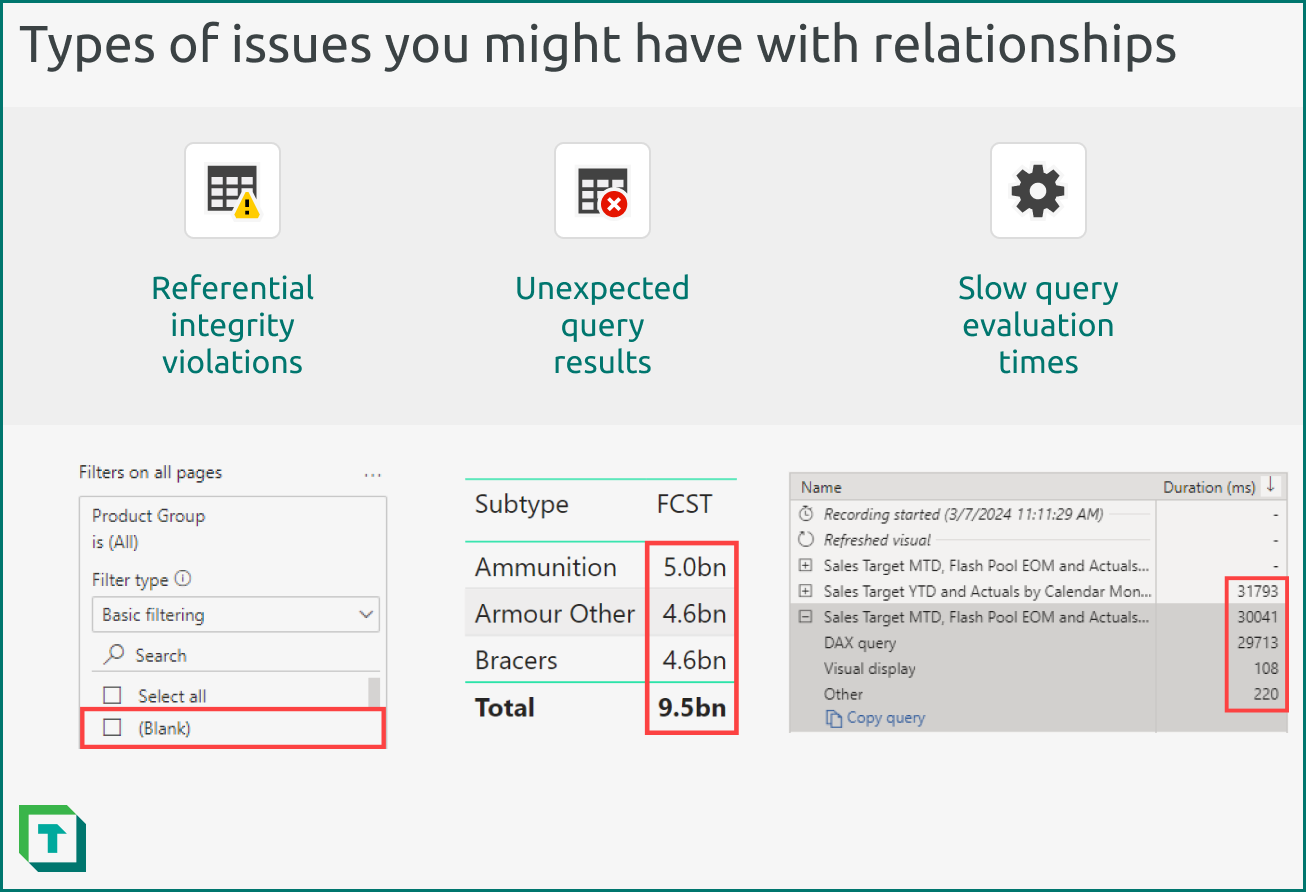This screenshot has height=892, width=1306.
Task: Click the Copy query link
Action: point(884,717)
